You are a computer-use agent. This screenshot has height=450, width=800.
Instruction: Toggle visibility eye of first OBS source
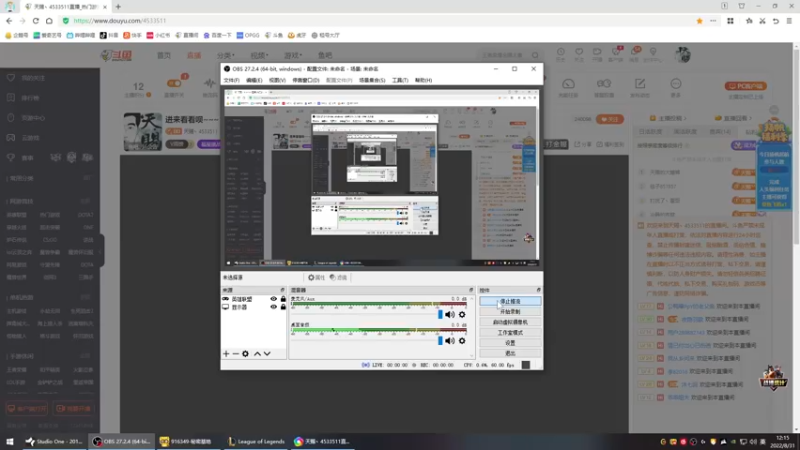pos(273,299)
